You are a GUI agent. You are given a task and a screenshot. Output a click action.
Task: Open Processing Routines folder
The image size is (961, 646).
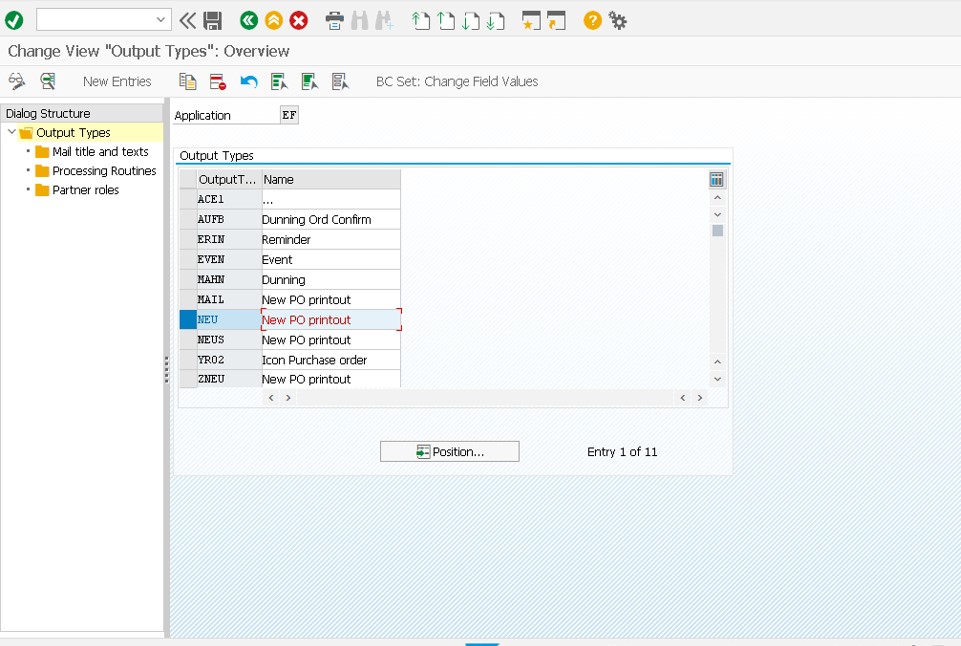[104, 170]
